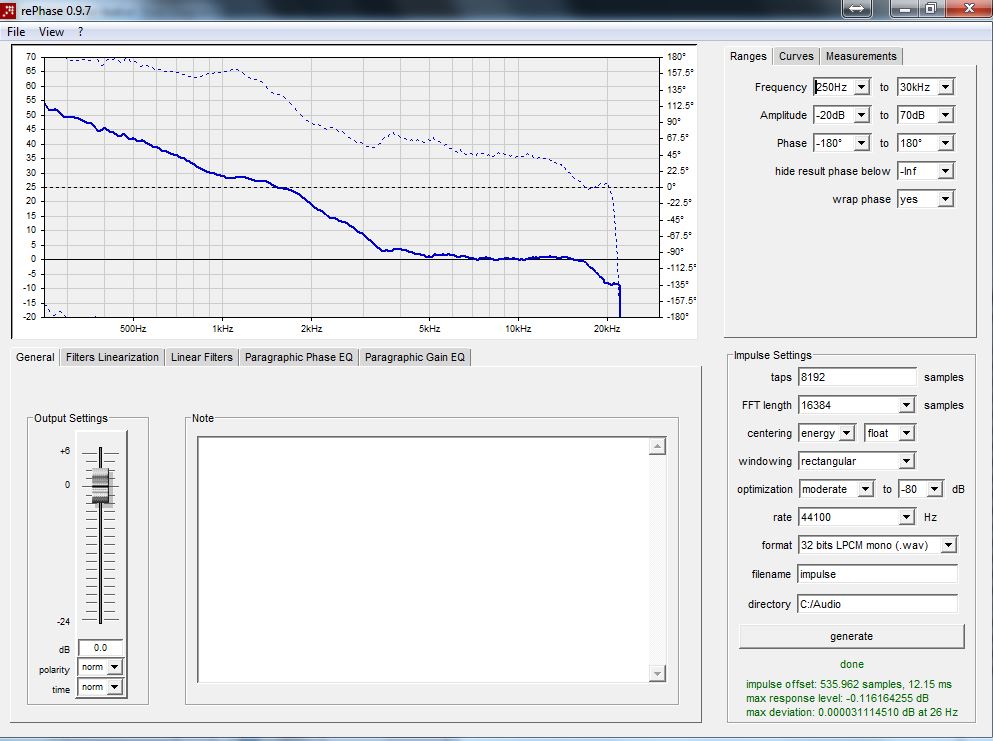Image resolution: width=993 pixels, height=741 pixels.
Task: Open the polarity norm dropdown
Action: [x=114, y=667]
